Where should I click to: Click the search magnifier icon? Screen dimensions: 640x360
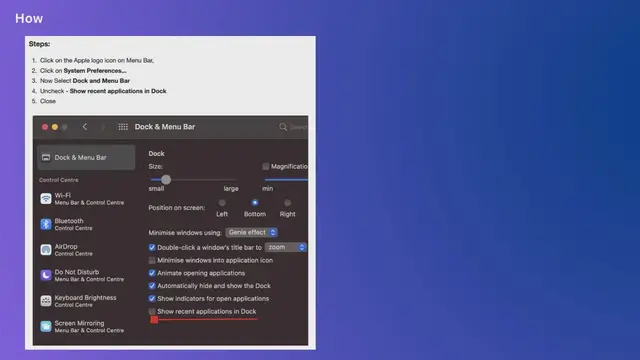pos(283,127)
